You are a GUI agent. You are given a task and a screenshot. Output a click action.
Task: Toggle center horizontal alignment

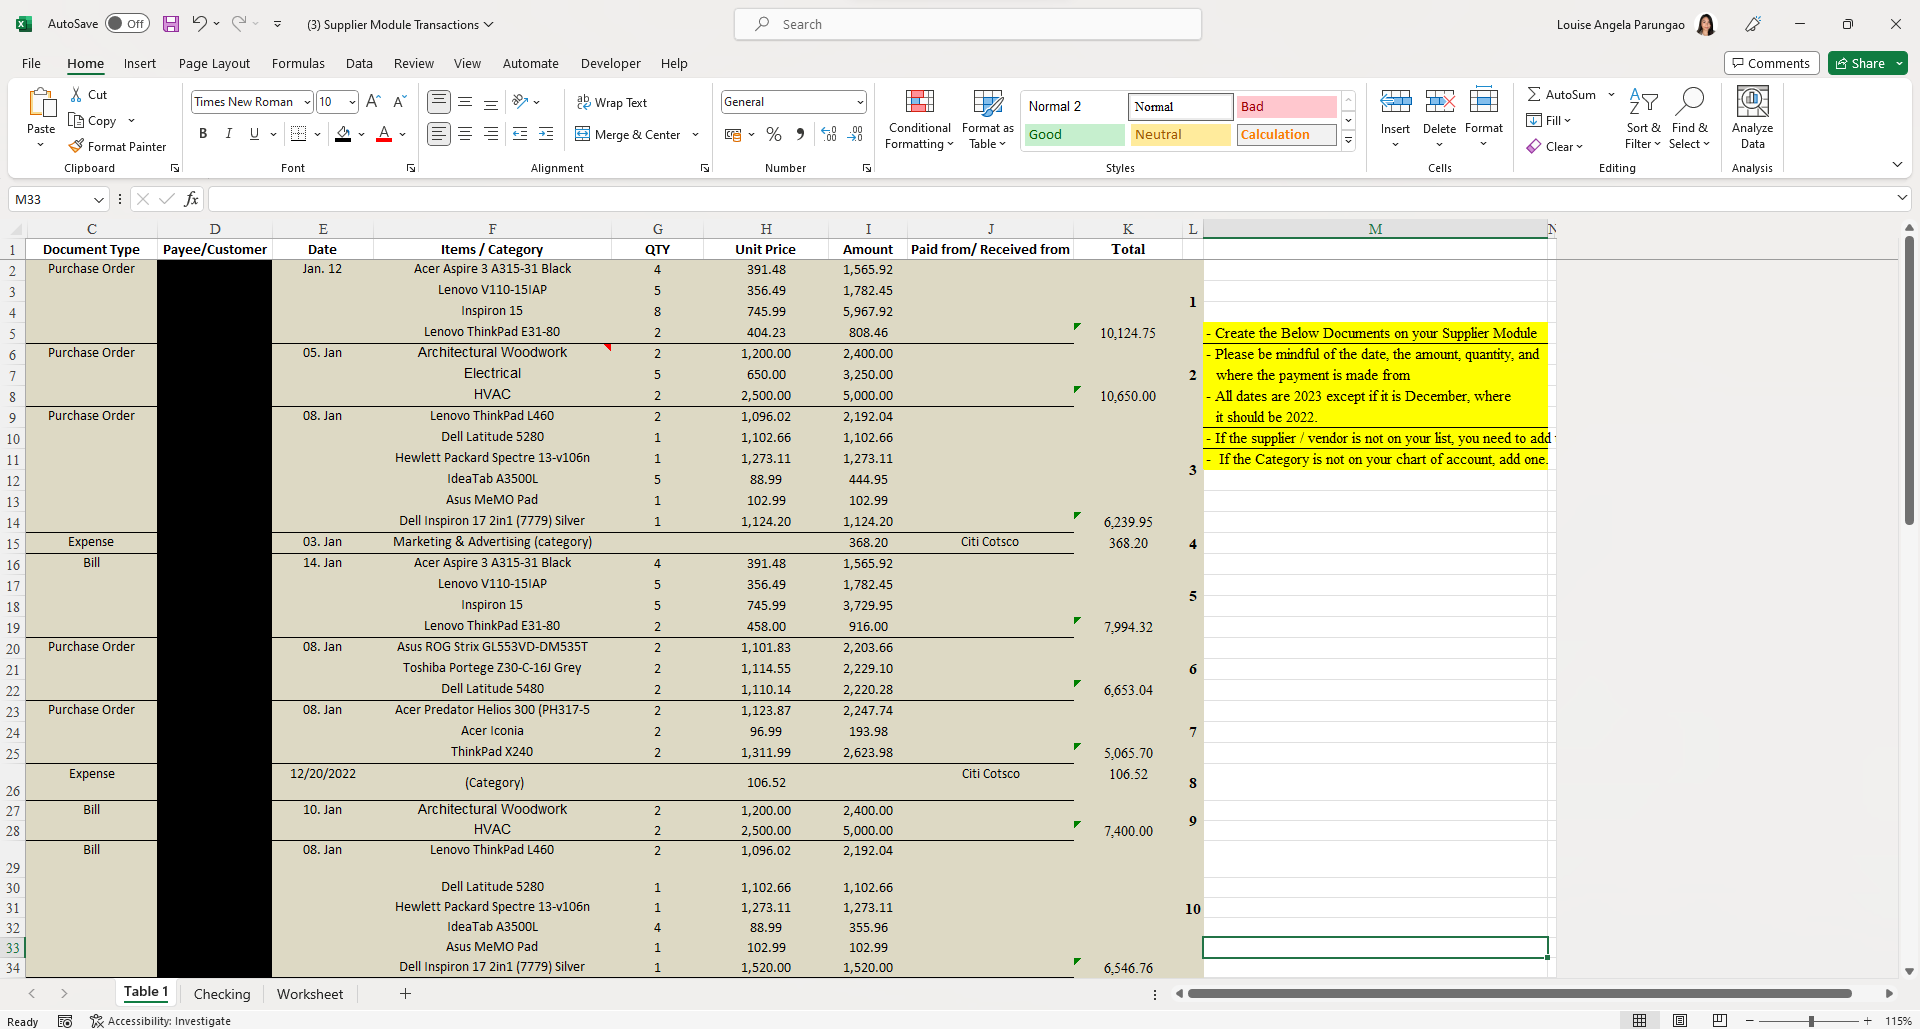pyautogui.click(x=465, y=134)
